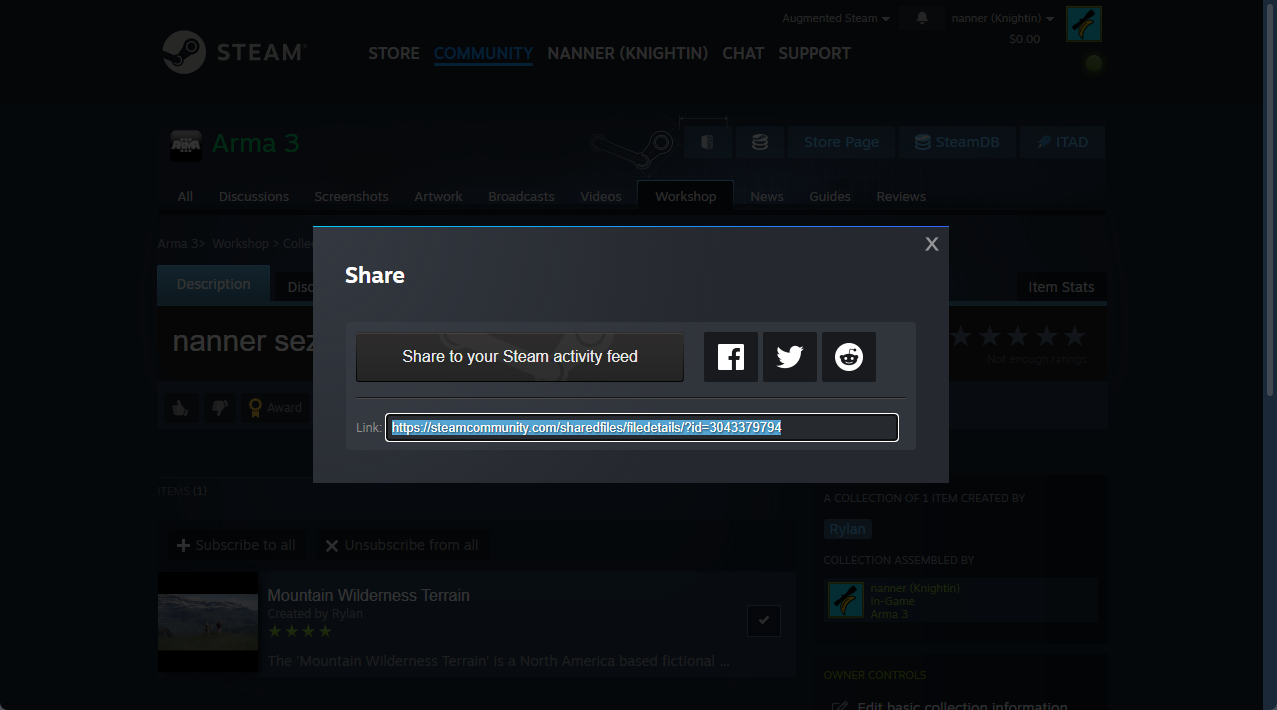The width and height of the screenshot is (1277, 710).
Task: Select the share link URL field
Action: coord(642,428)
